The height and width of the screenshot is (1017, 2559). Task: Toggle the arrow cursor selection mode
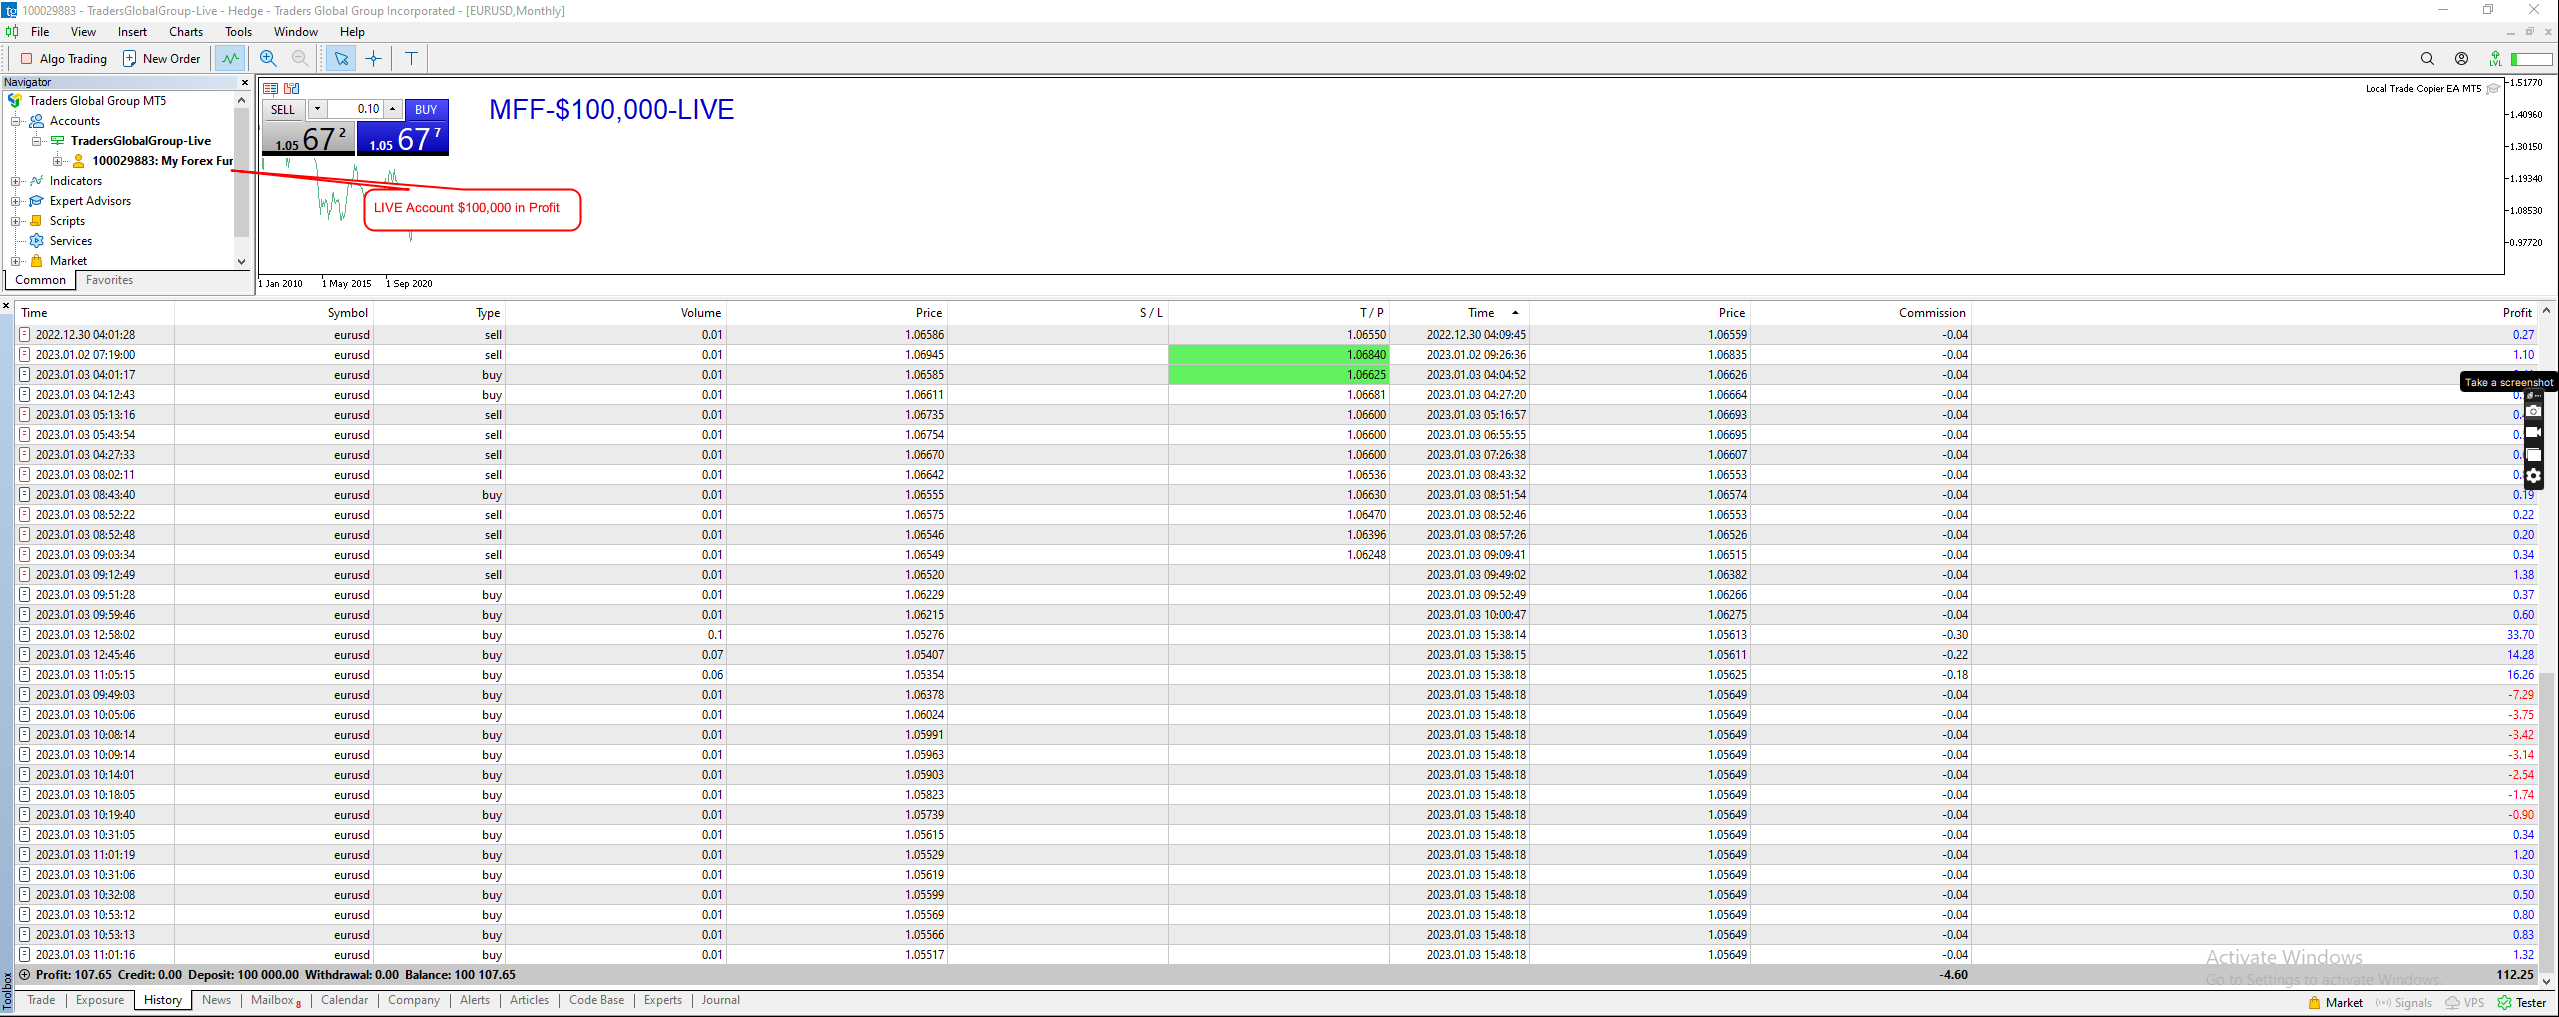pyautogui.click(x=341, y=59)
